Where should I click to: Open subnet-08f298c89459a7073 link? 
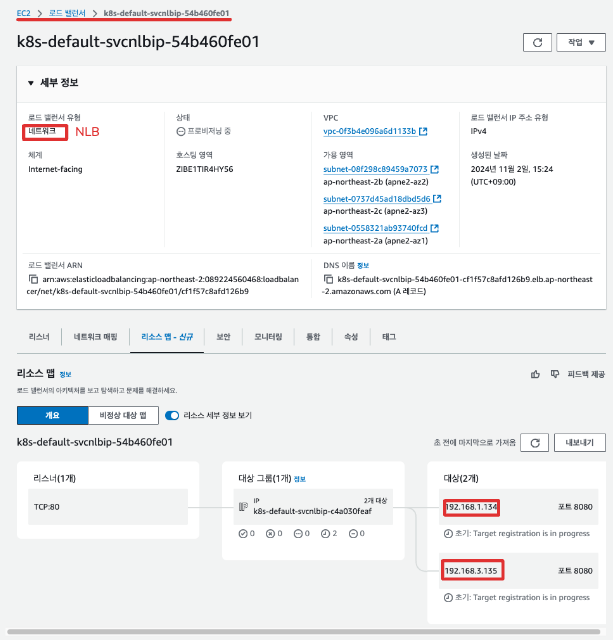(x=375, y=169)
